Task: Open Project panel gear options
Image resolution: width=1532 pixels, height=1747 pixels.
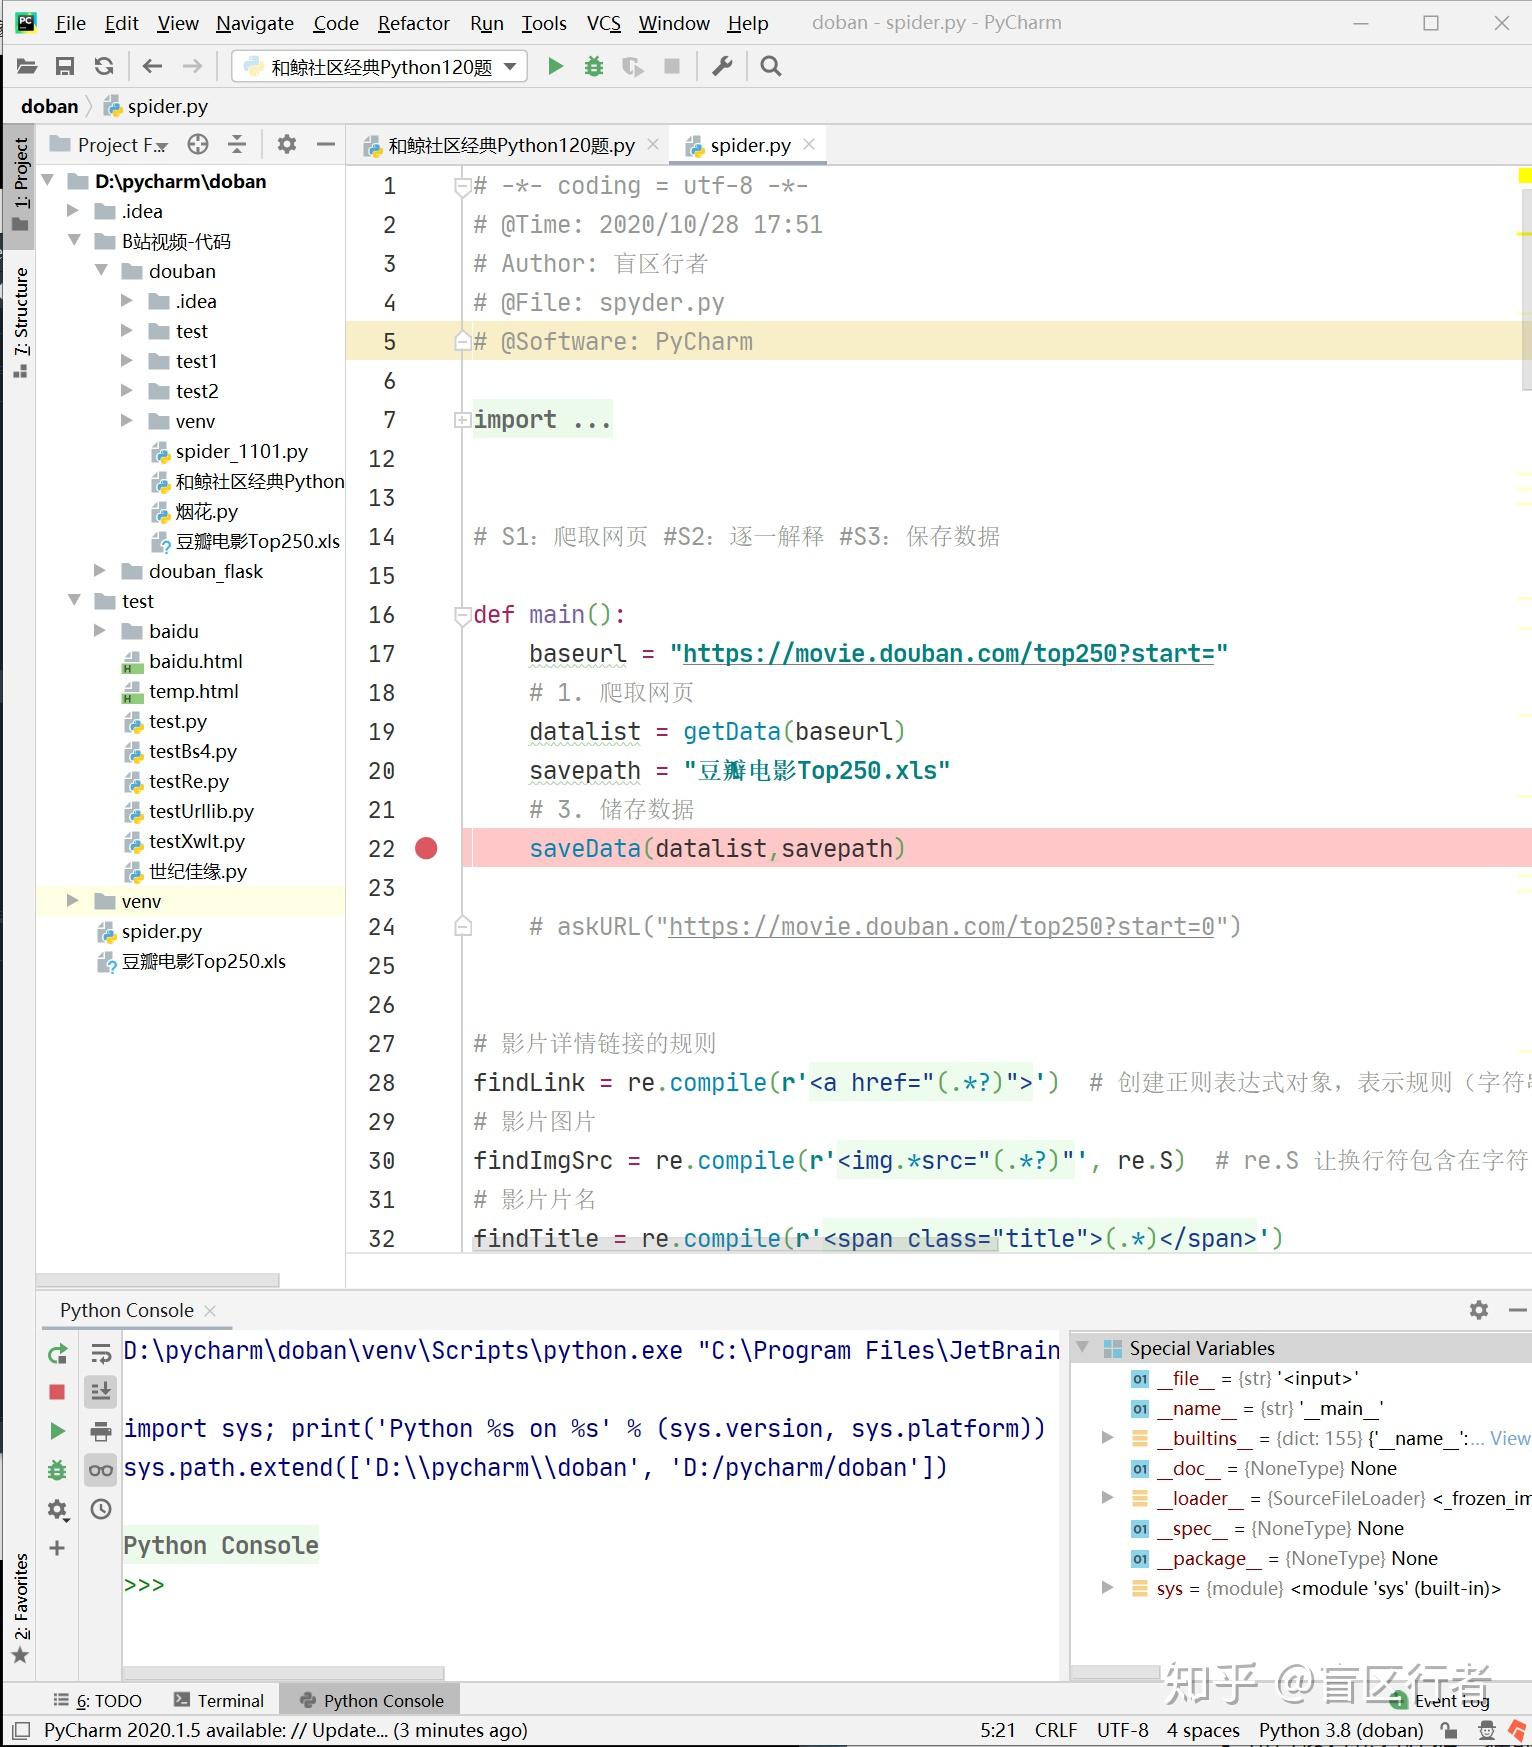Action: point(287,145)
